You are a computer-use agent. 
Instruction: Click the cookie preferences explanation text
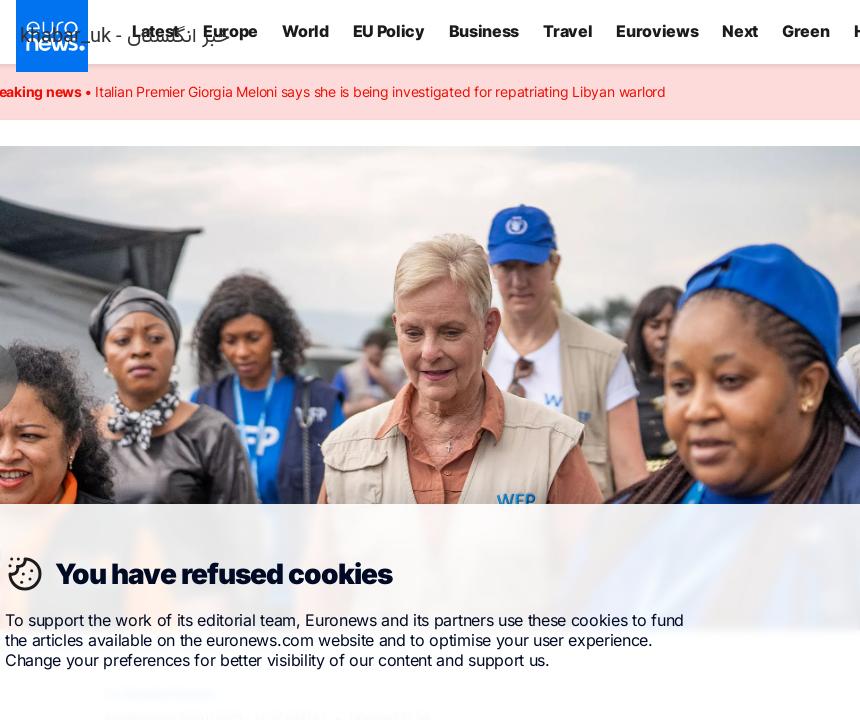[344, 640]
